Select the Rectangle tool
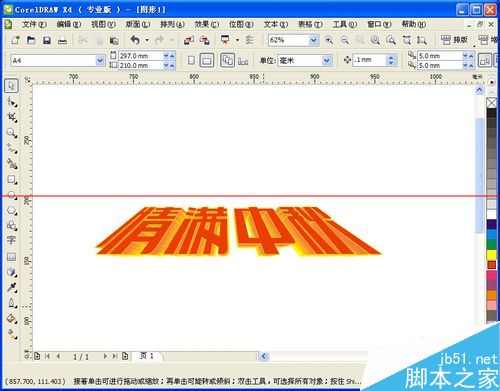This screenshot has width=500, height=391. coord(12,180)
